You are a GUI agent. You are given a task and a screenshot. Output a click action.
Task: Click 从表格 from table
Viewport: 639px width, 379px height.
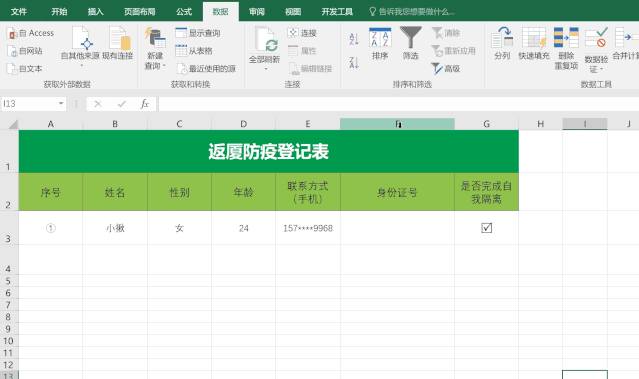click(194, 51)
